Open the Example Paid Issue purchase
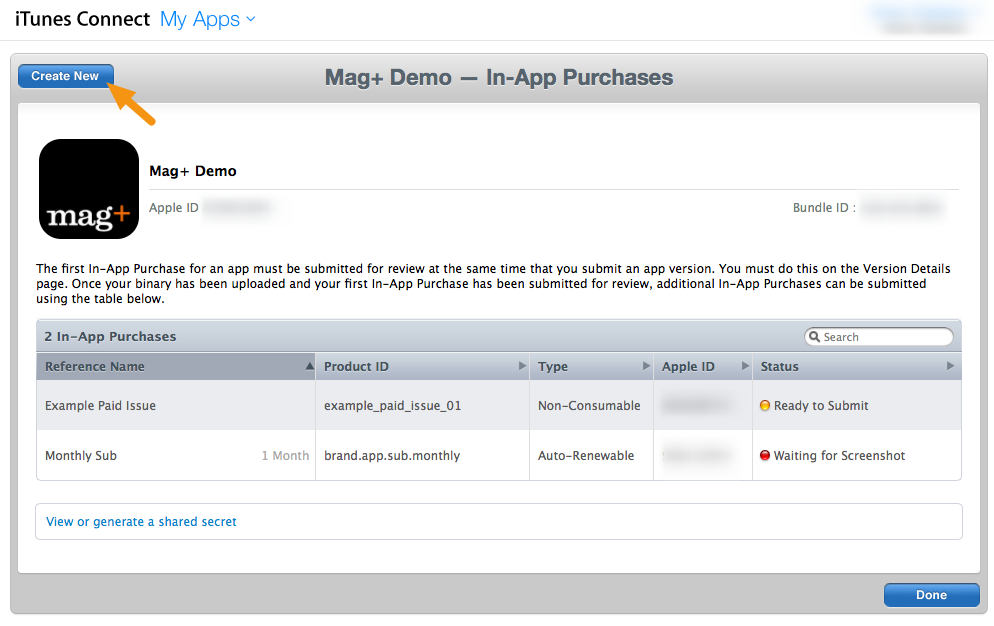This screenshot has width=994, height=626. click(x=100, y=406)
